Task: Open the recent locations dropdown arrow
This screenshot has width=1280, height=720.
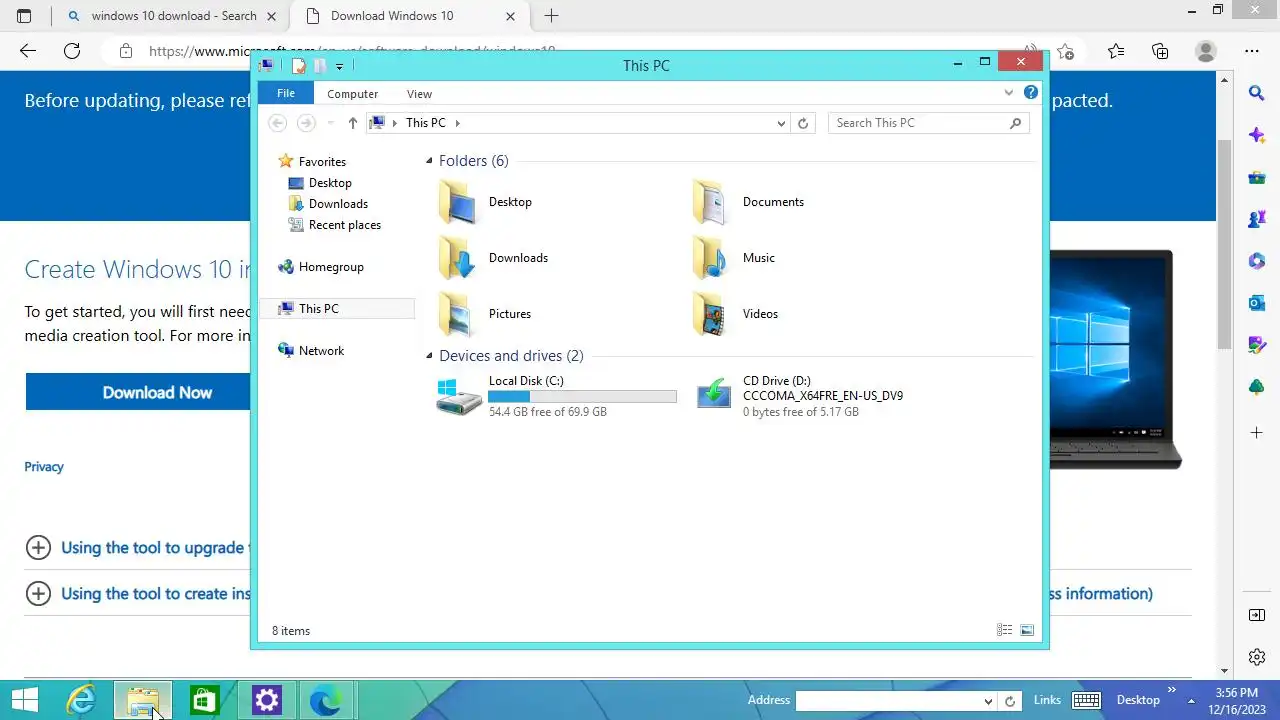Action: pos(331,123)
